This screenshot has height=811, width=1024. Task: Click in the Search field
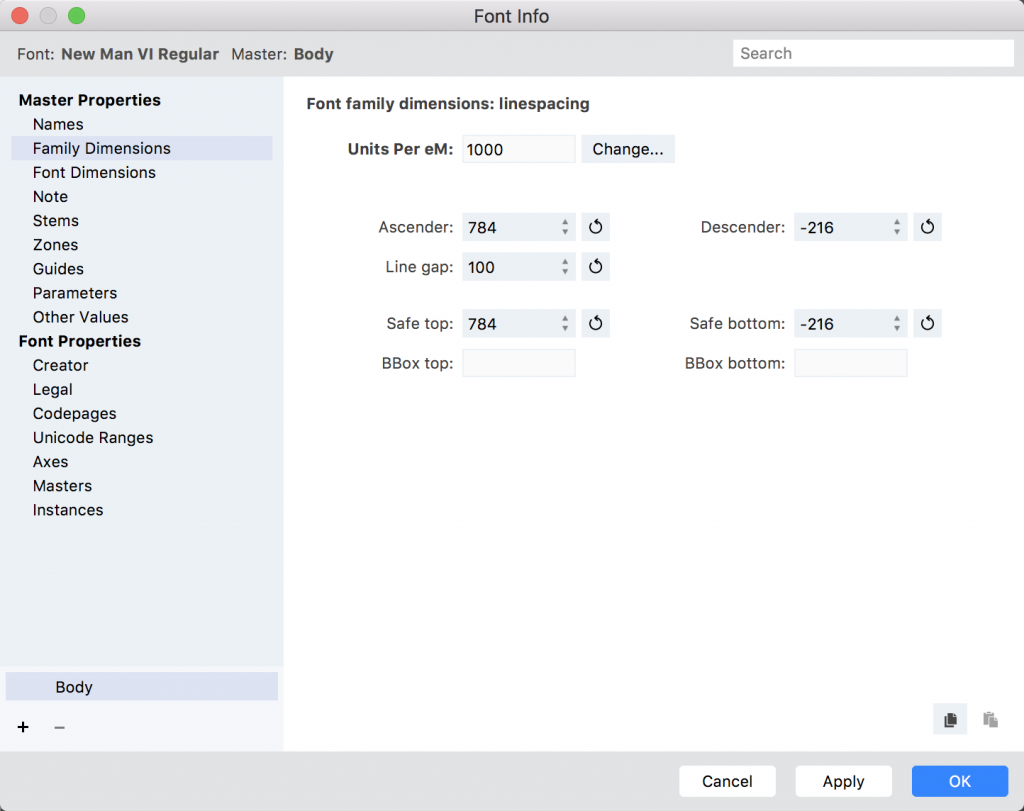[x=873, y=54]
